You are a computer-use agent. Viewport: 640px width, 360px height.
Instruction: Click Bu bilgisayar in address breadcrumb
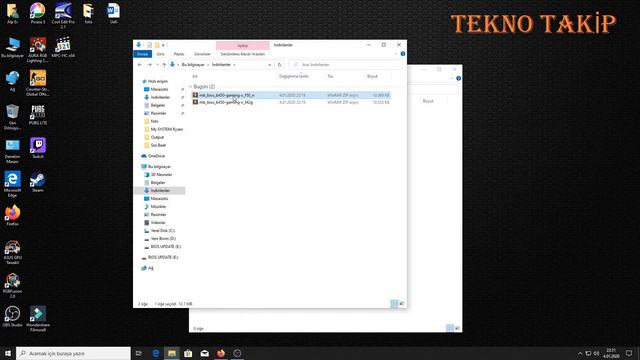pos(193,64)
